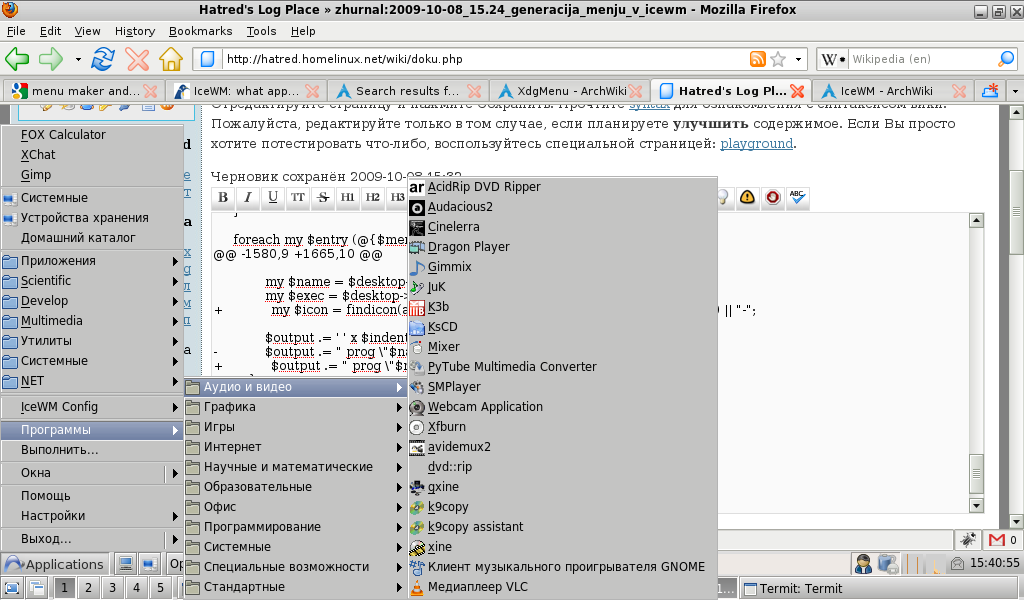Expand the Multimedia submenu
Screen dimensions: 1024x600
click(x=91, y=321)
